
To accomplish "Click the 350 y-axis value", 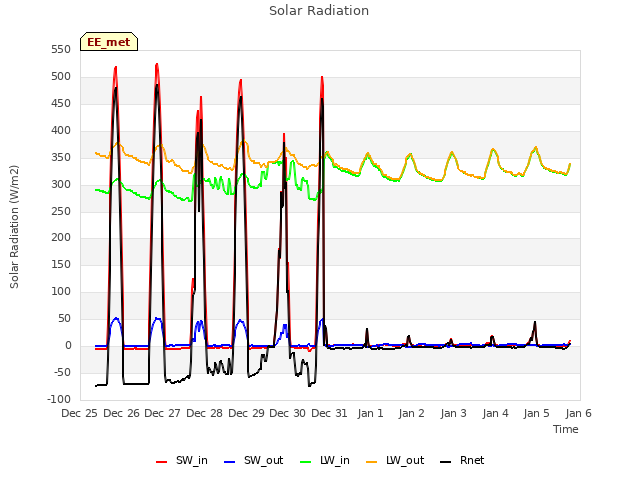I will point(61,158).
